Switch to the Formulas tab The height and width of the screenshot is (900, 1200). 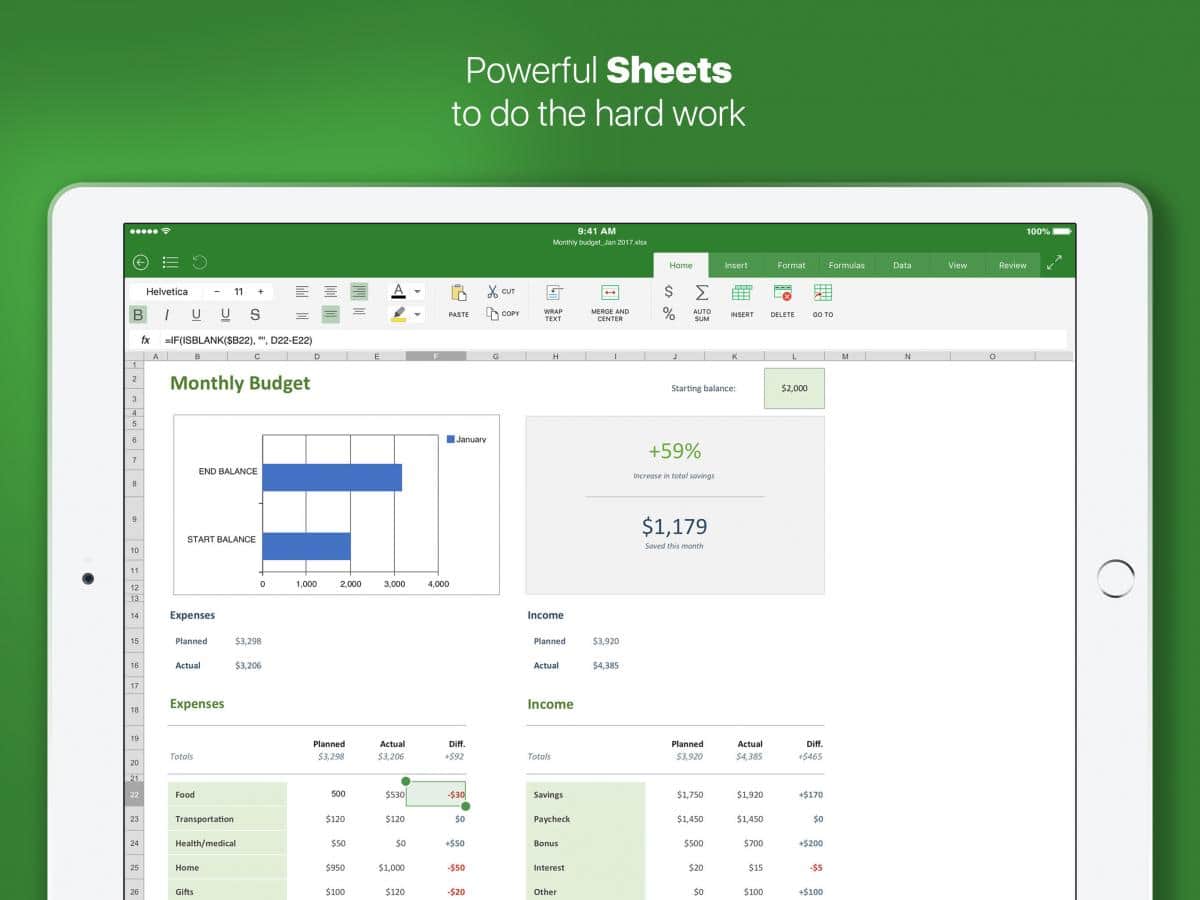pyautogui.click(x=846, y=265)
